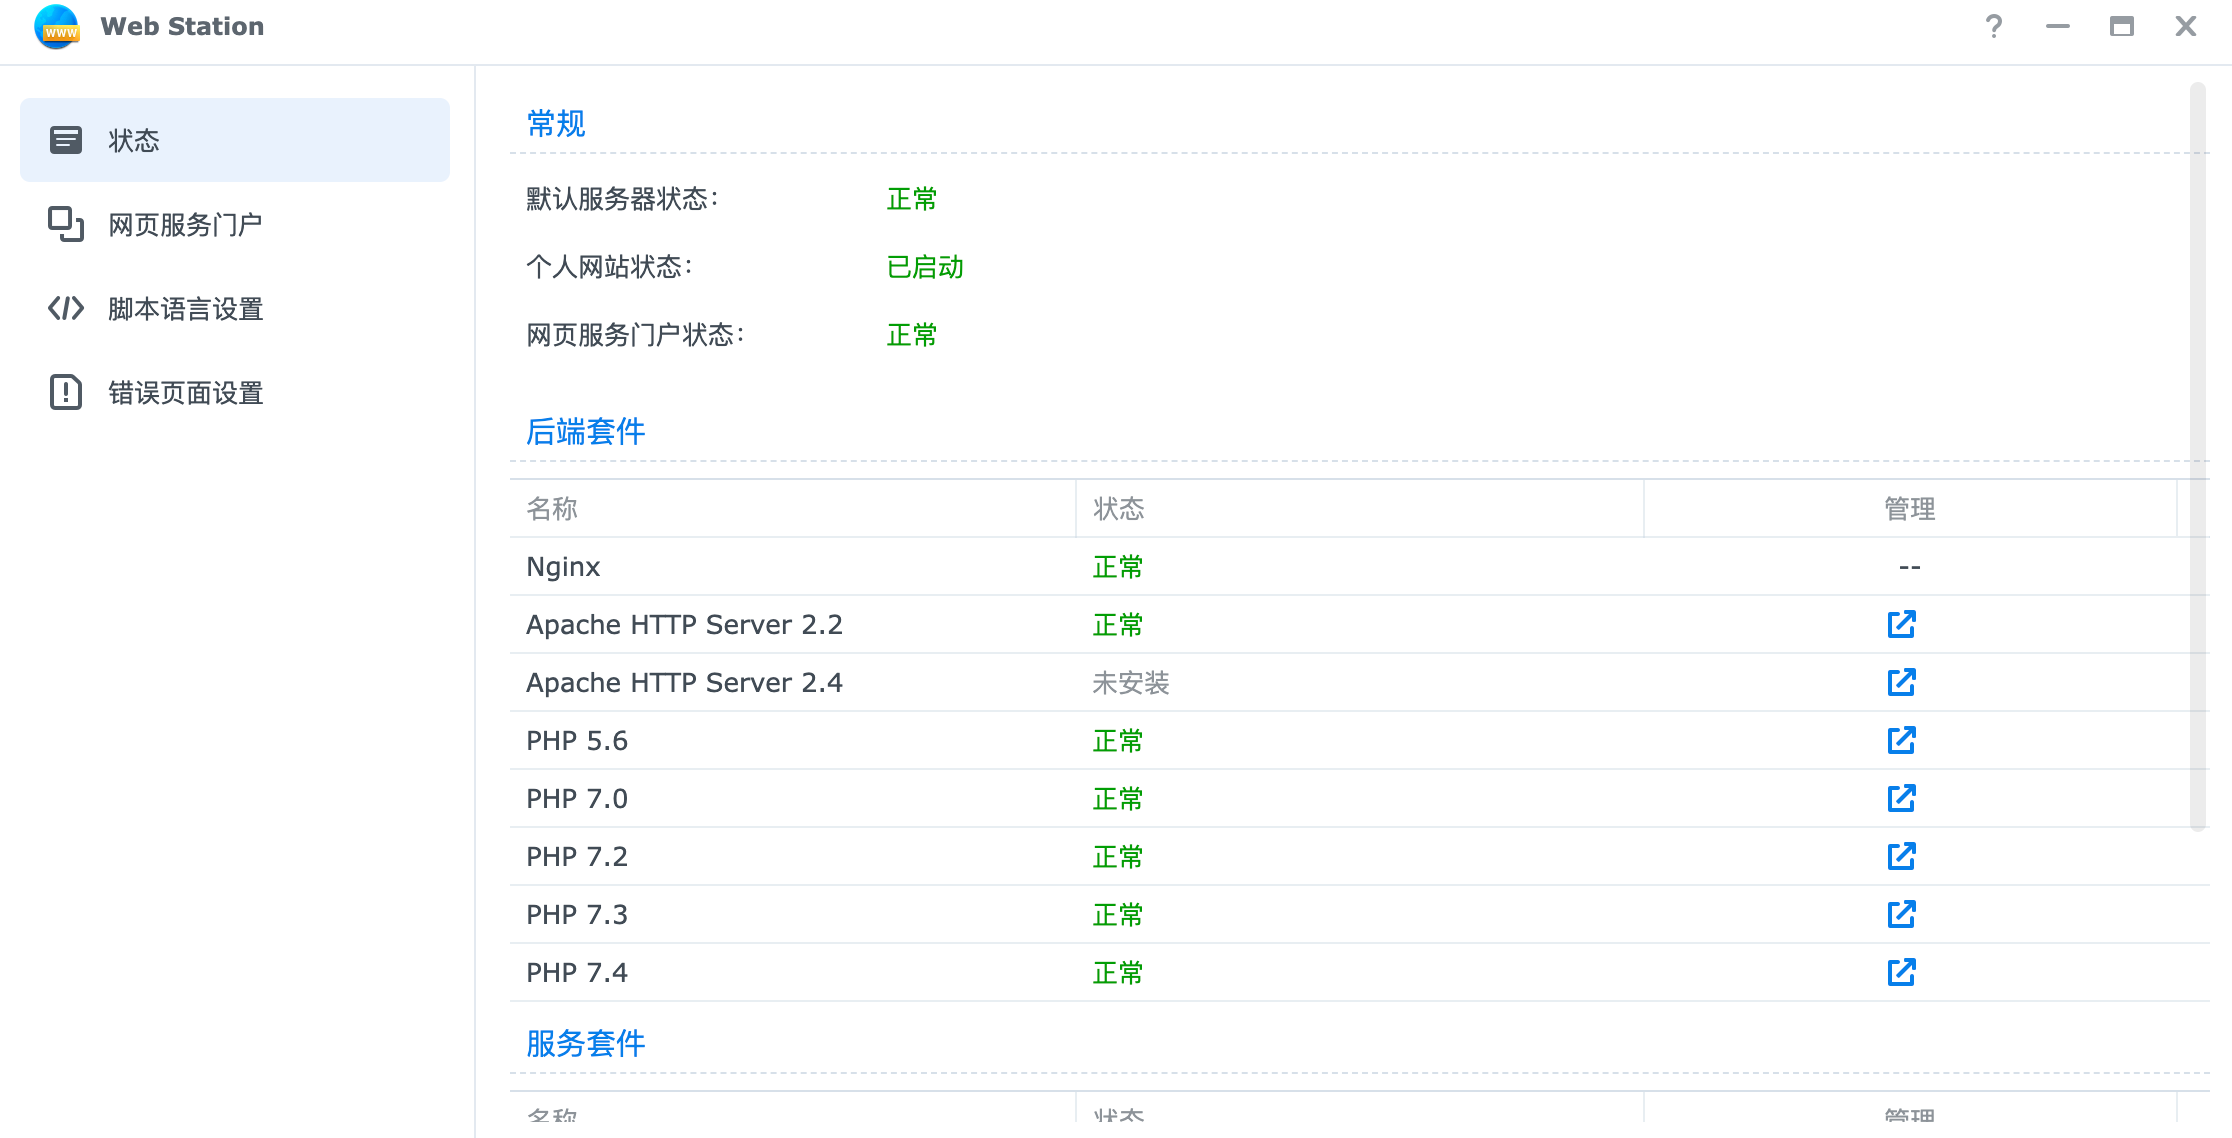Click the PHP 7.4 manage icon

1901,972
